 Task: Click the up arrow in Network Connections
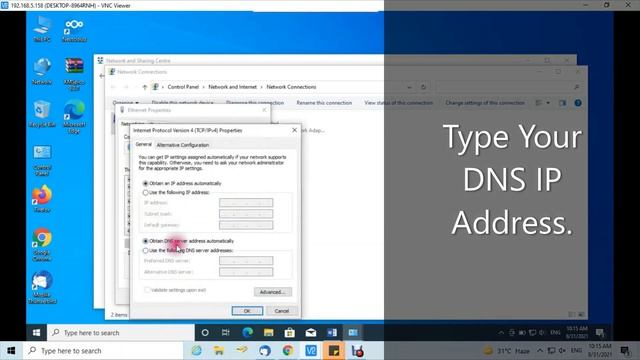point(144,87)
